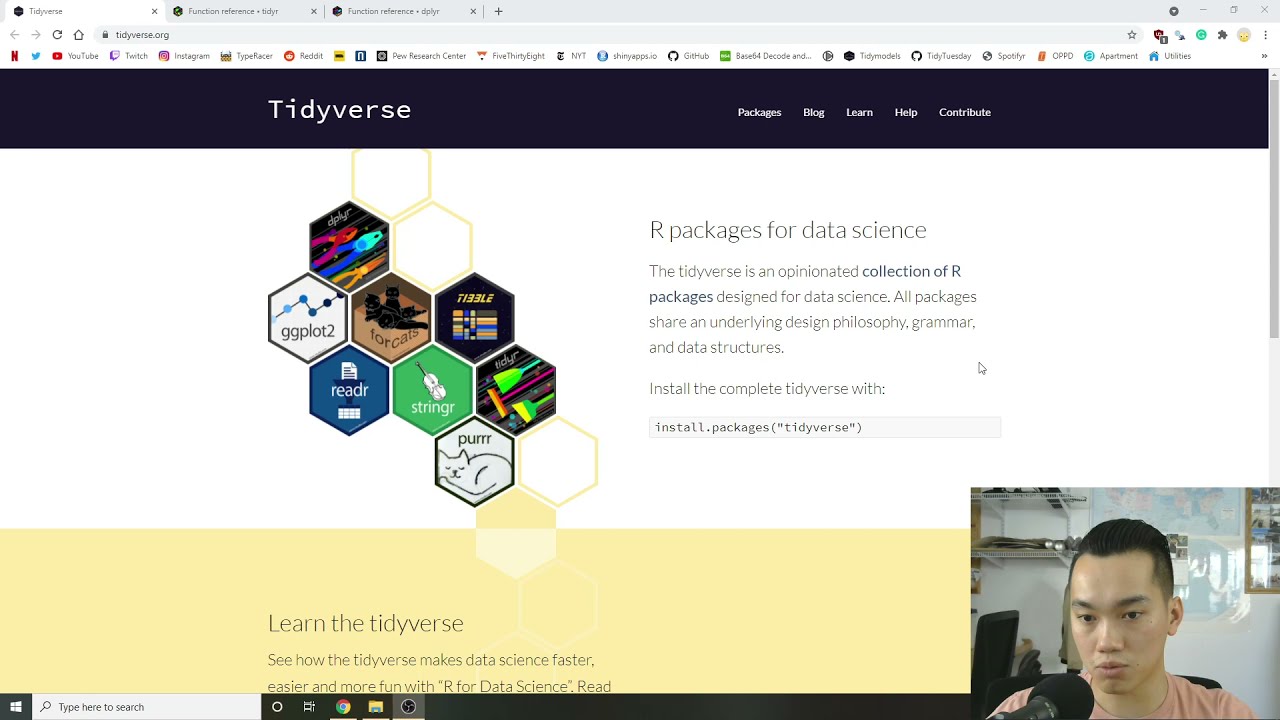Open the Reddit bookmark
1280x720 pixels.
(303, 56)
